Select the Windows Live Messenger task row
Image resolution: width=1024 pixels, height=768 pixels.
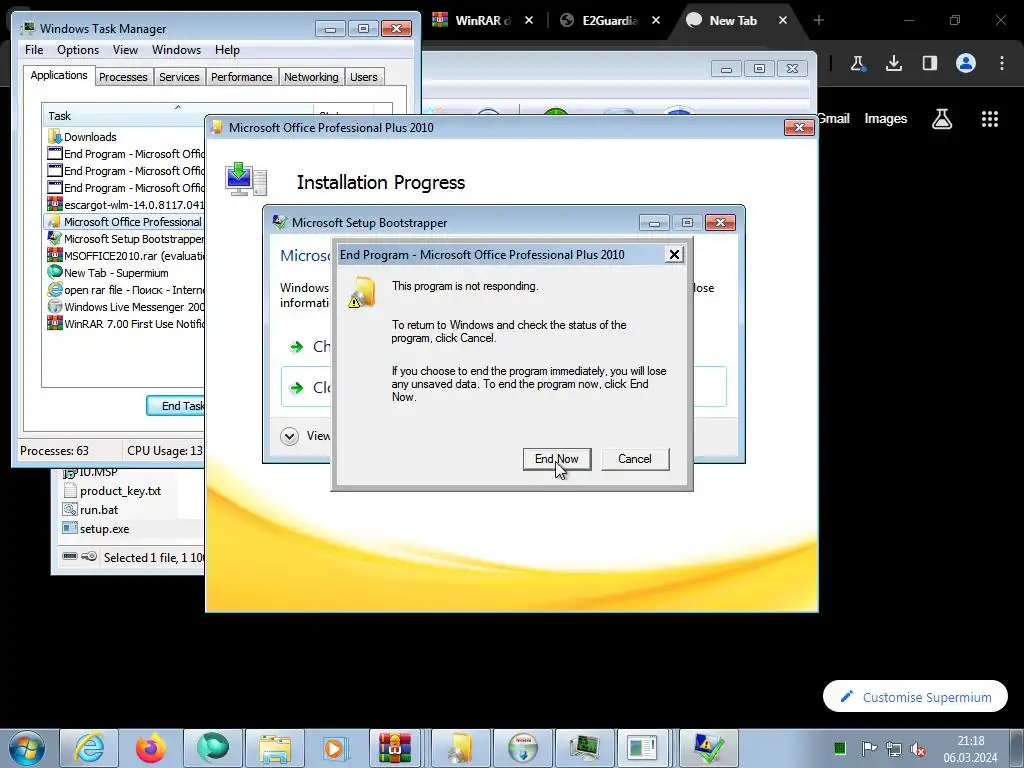point(124,306)
